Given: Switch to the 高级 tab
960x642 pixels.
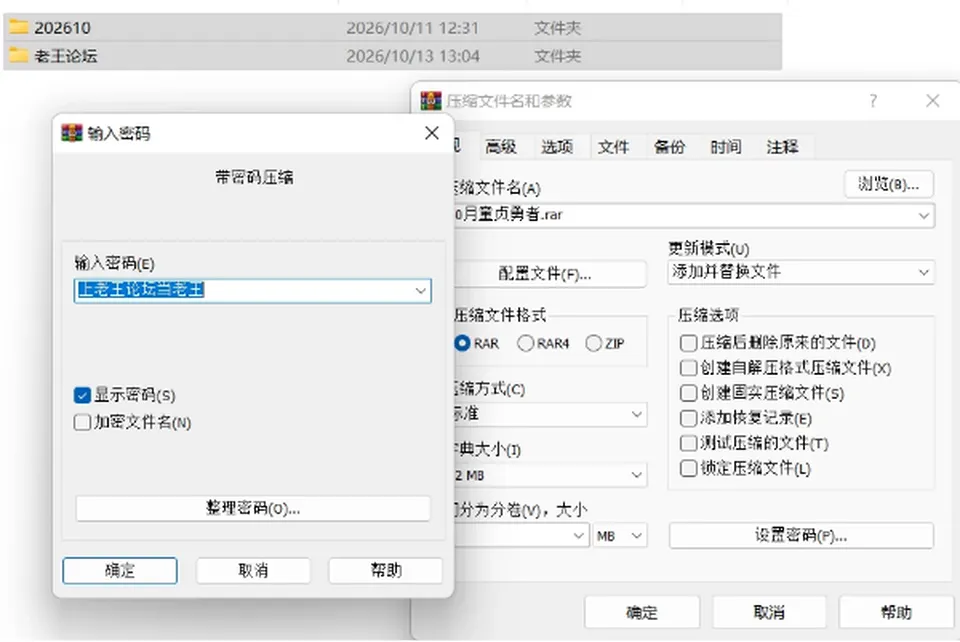Looking at the screenshot, I should pos(501,147).
